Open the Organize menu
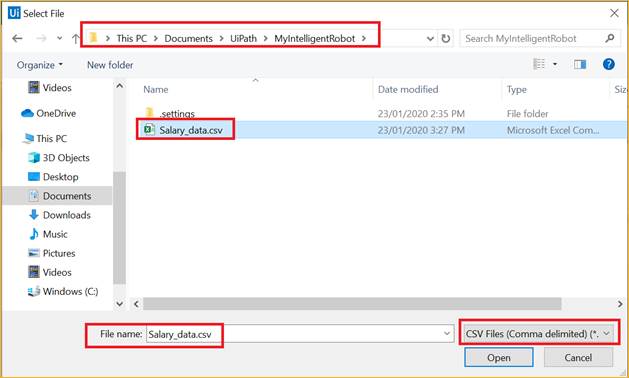The width and height of the screenshot is (629, 378). 39,65
